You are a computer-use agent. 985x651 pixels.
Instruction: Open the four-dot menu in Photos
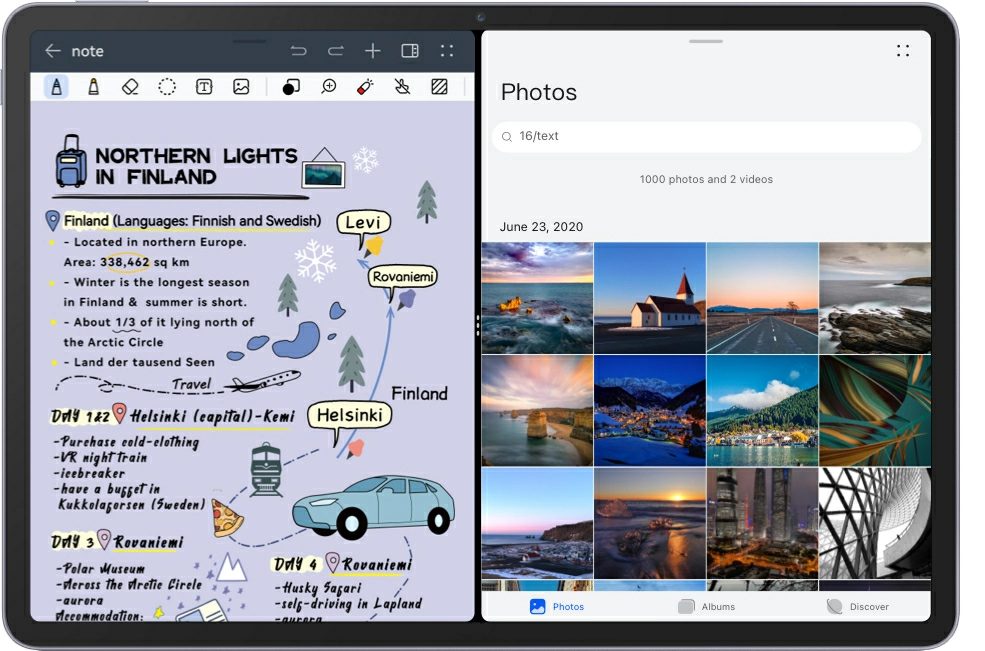pos(903,51)
